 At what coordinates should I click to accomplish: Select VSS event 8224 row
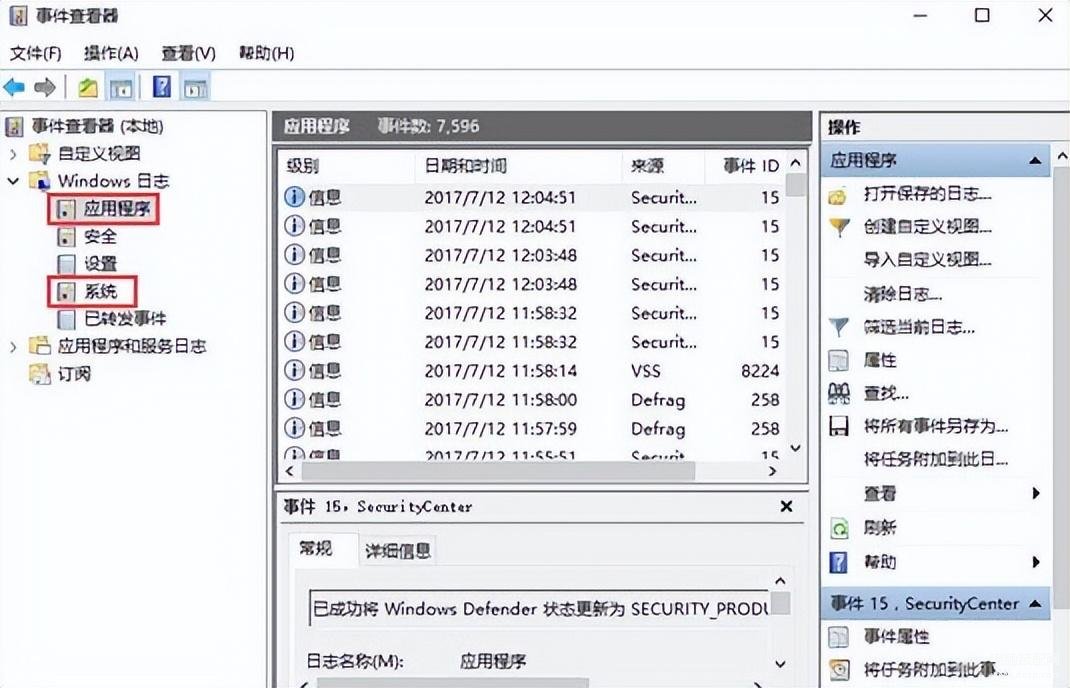click(532, 371)
